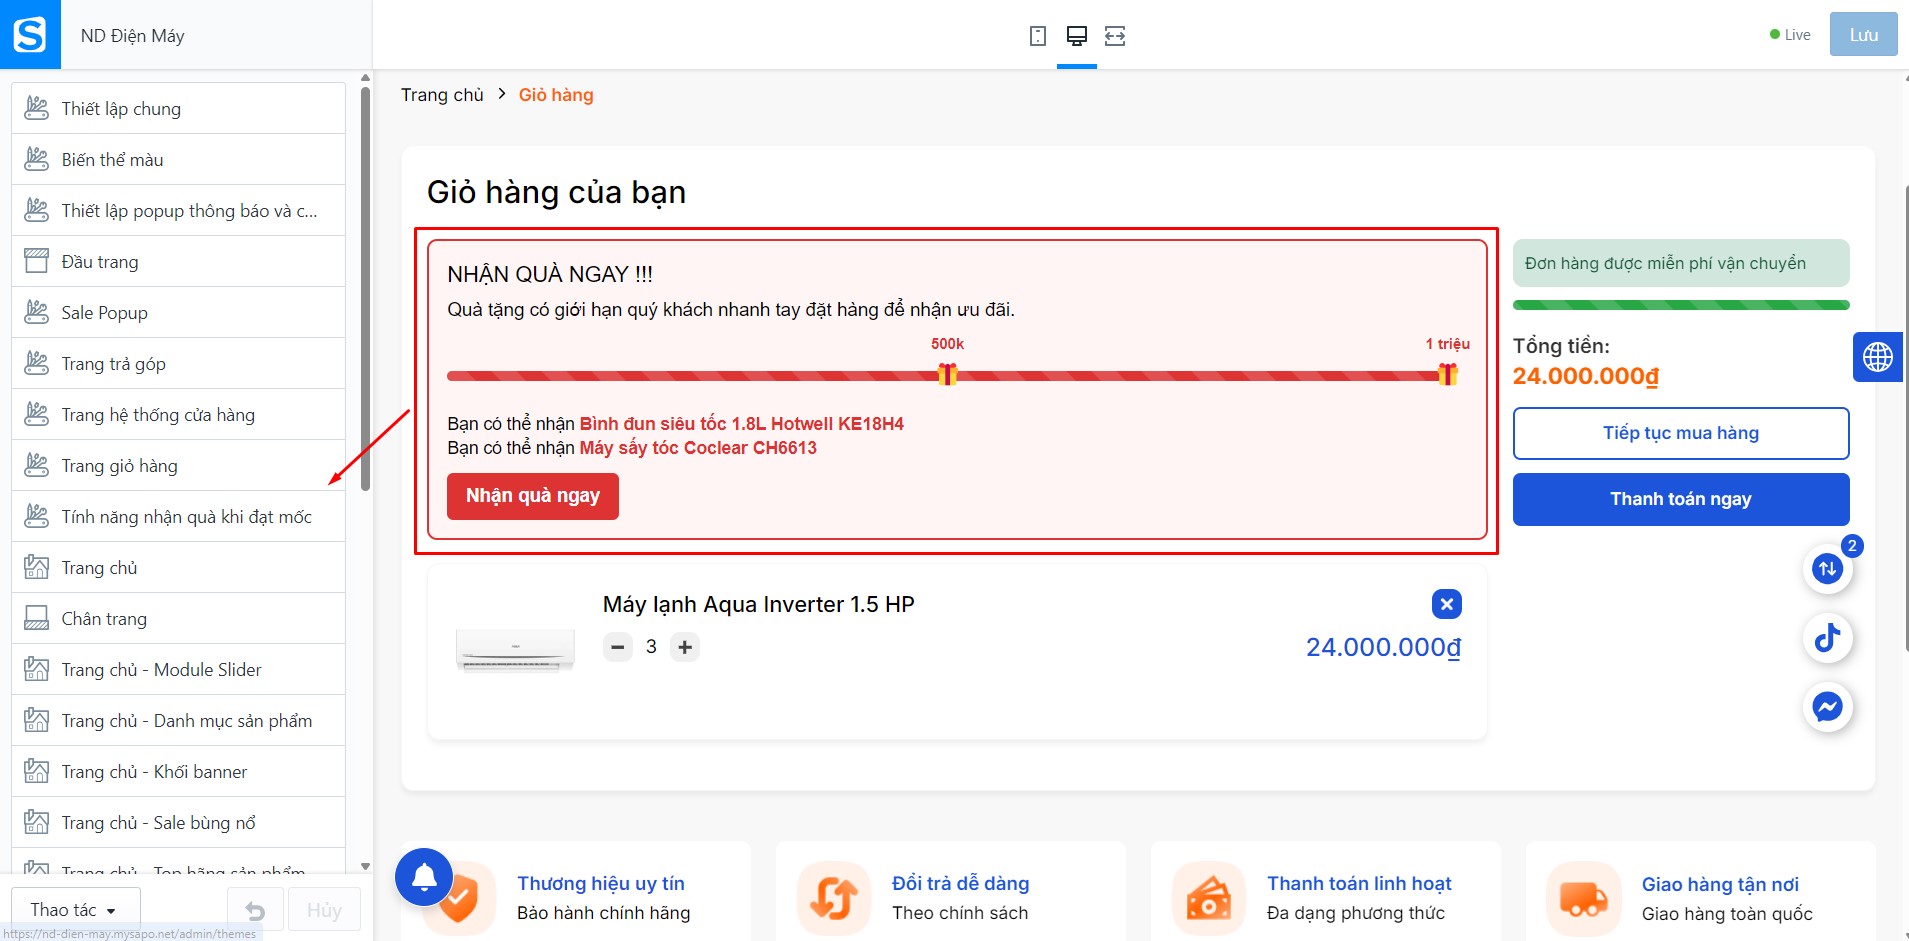Click the sidebar scroll-up arrow

click(x=365, y=77)
